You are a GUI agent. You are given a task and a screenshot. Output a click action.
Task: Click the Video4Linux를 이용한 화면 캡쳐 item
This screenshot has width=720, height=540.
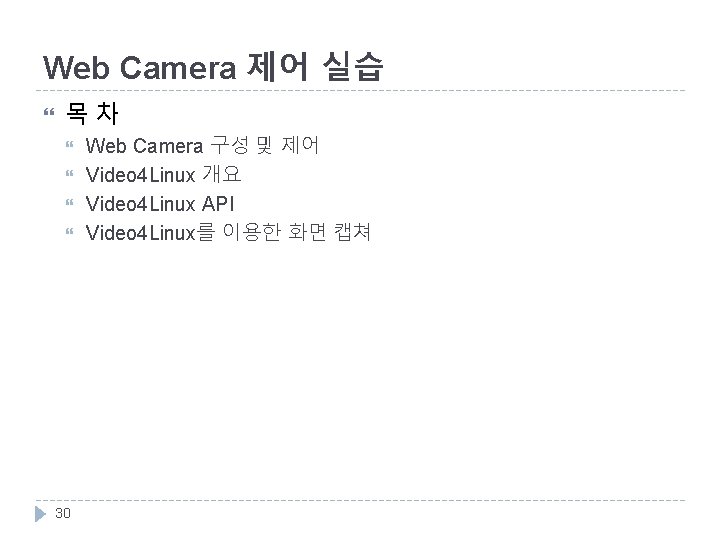[x=228, y=232]
